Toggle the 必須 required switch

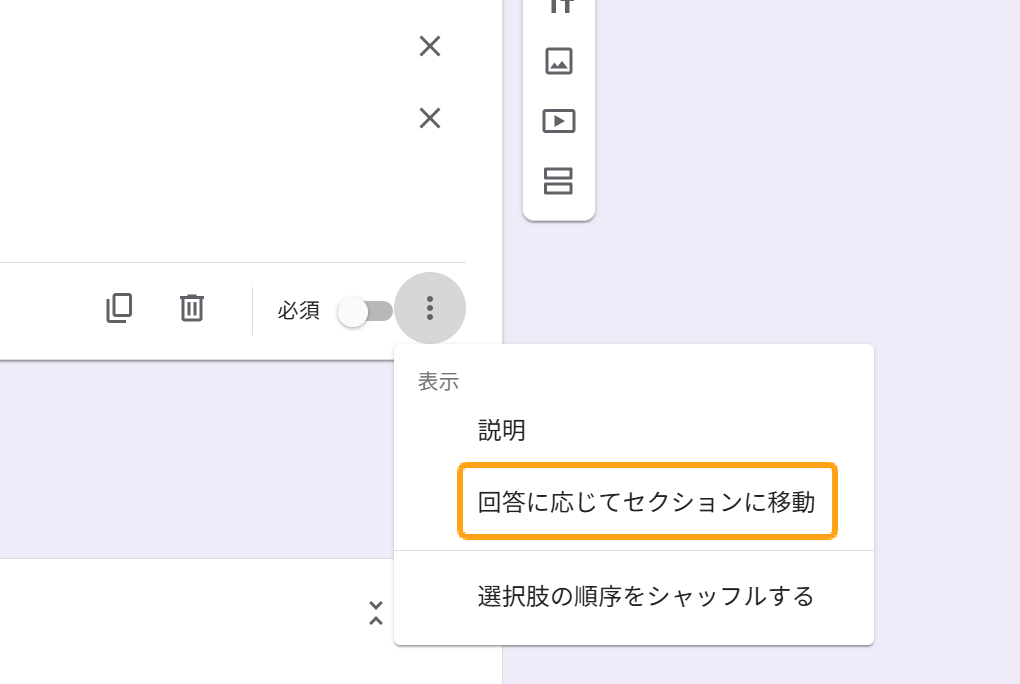point(365,311)
